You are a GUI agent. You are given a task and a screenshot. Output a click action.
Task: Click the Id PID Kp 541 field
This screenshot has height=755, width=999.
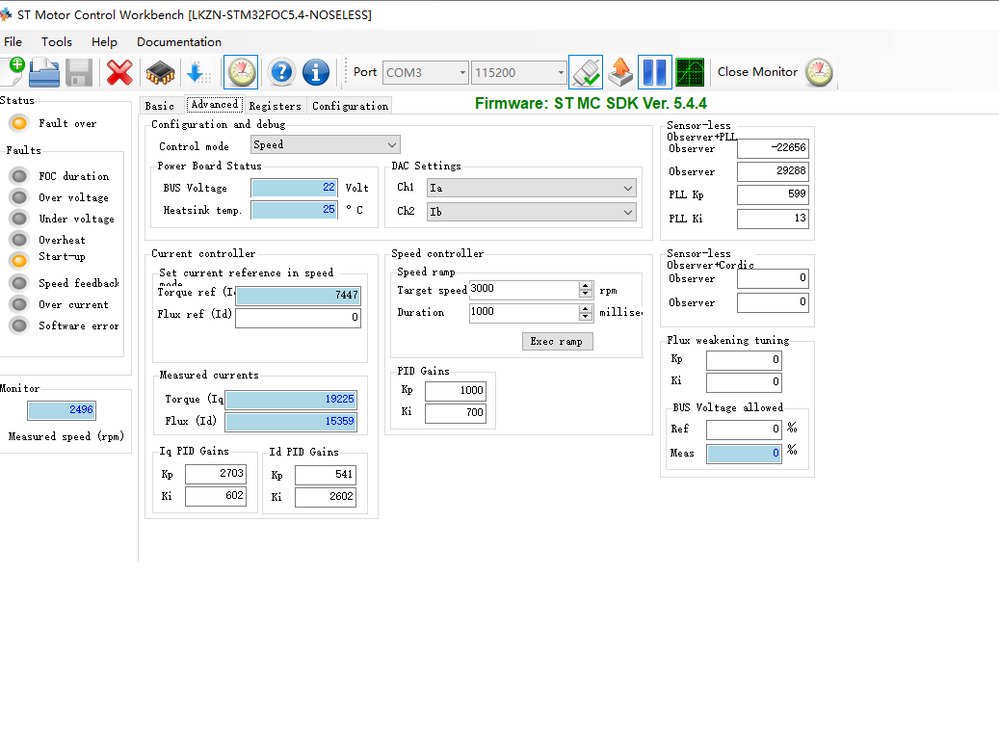pos(325,475)
